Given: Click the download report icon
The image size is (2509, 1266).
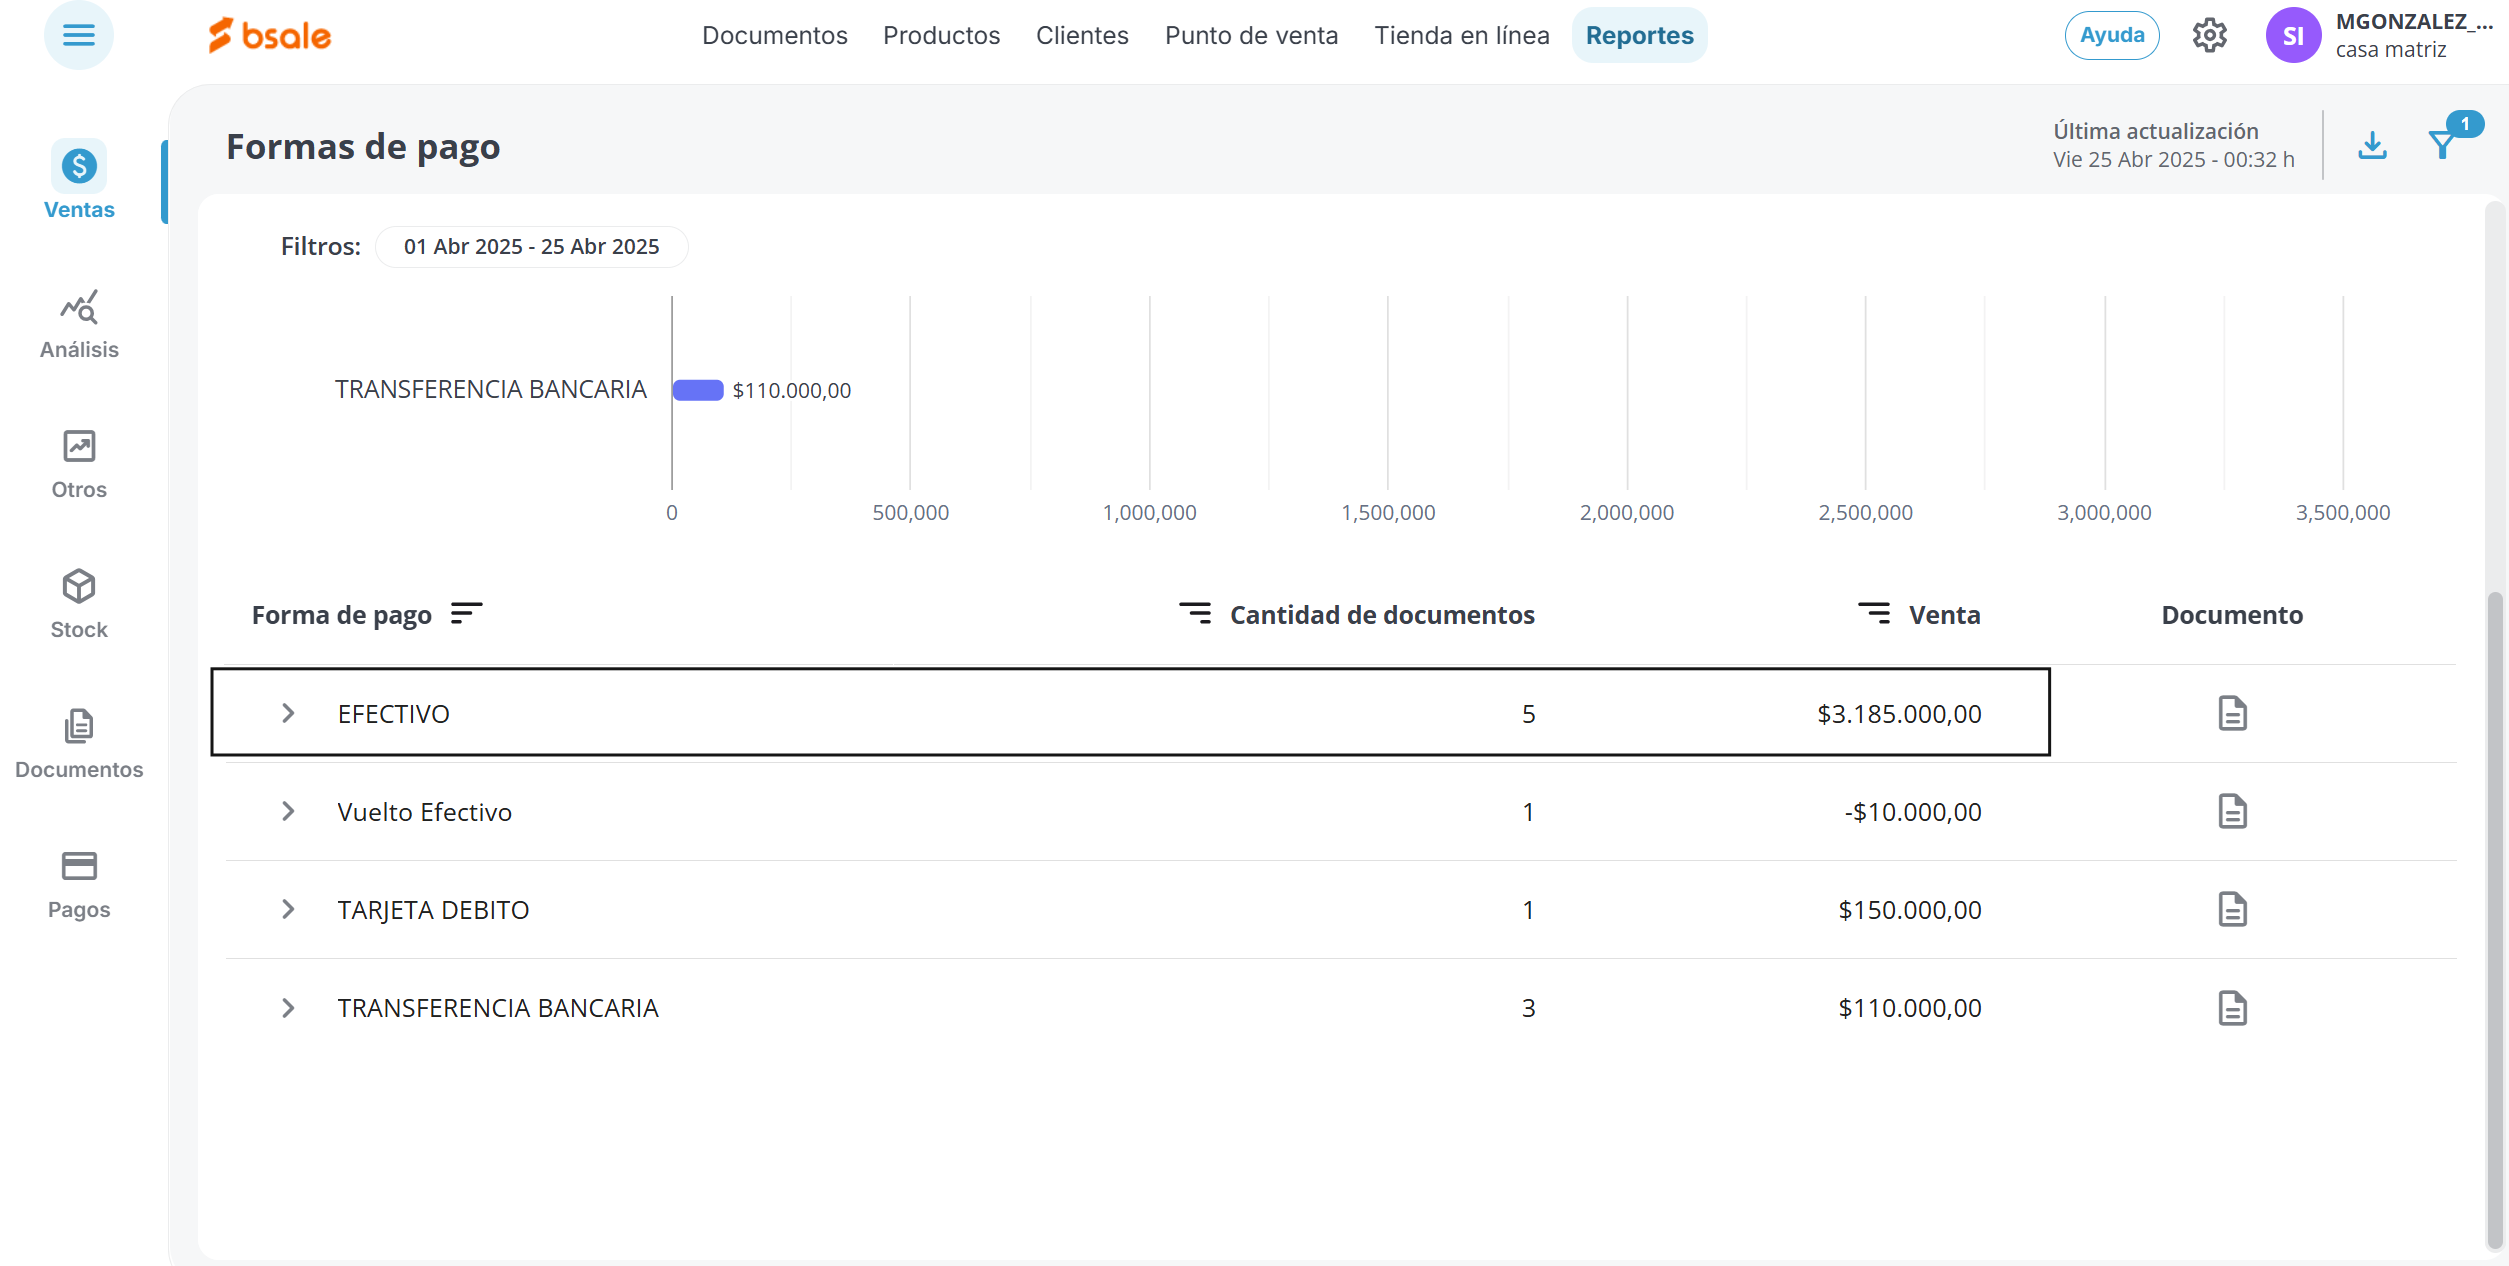Looking at the screenshot, I should (x=2372, y=146).
